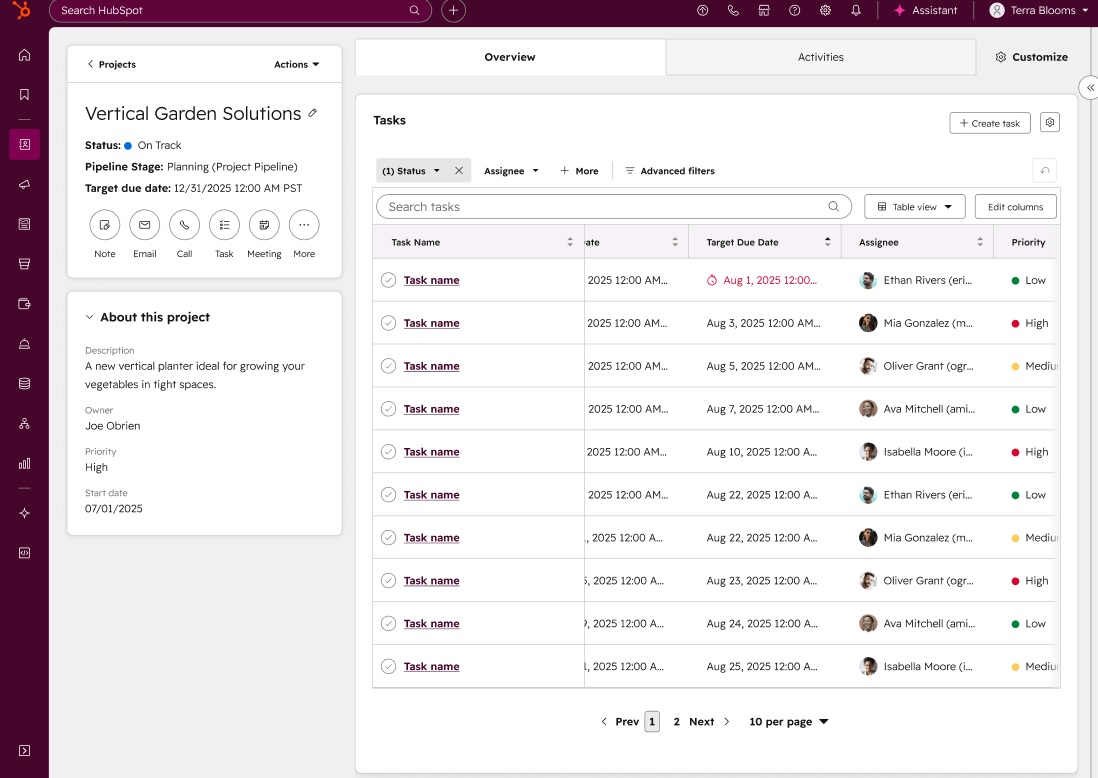Click the Create task button
The height and width of the screenshot is (778, 1098).
tap(989, 123)
